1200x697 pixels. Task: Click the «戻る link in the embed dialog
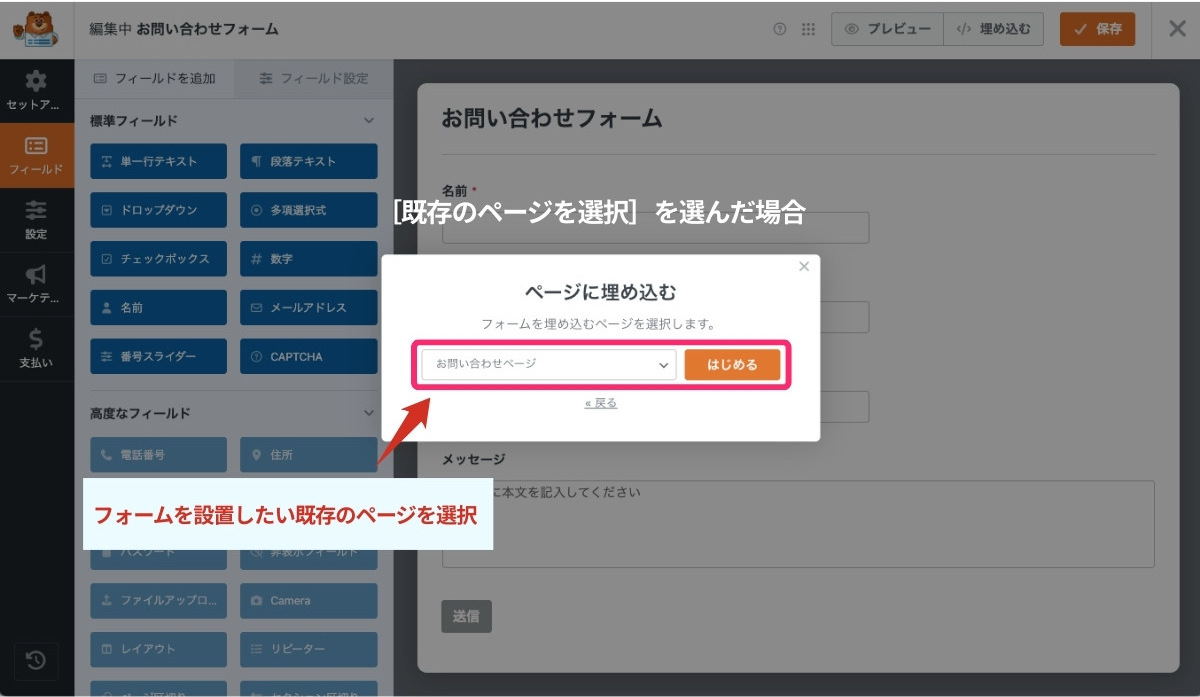click(x=600, y=401)
